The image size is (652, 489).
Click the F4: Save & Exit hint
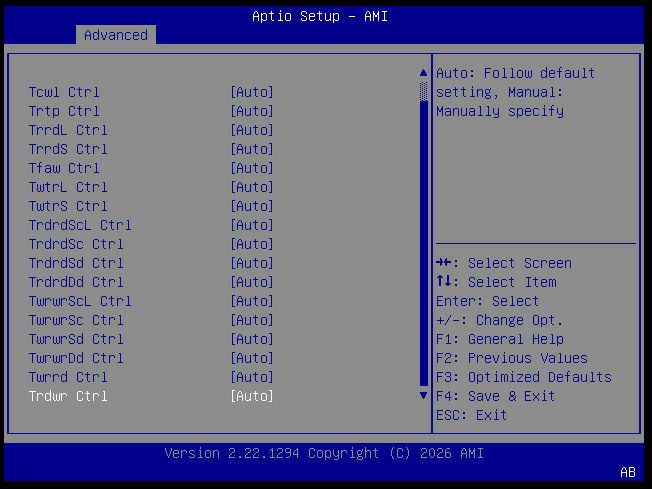pyautogui.click(x=495, y=396)
